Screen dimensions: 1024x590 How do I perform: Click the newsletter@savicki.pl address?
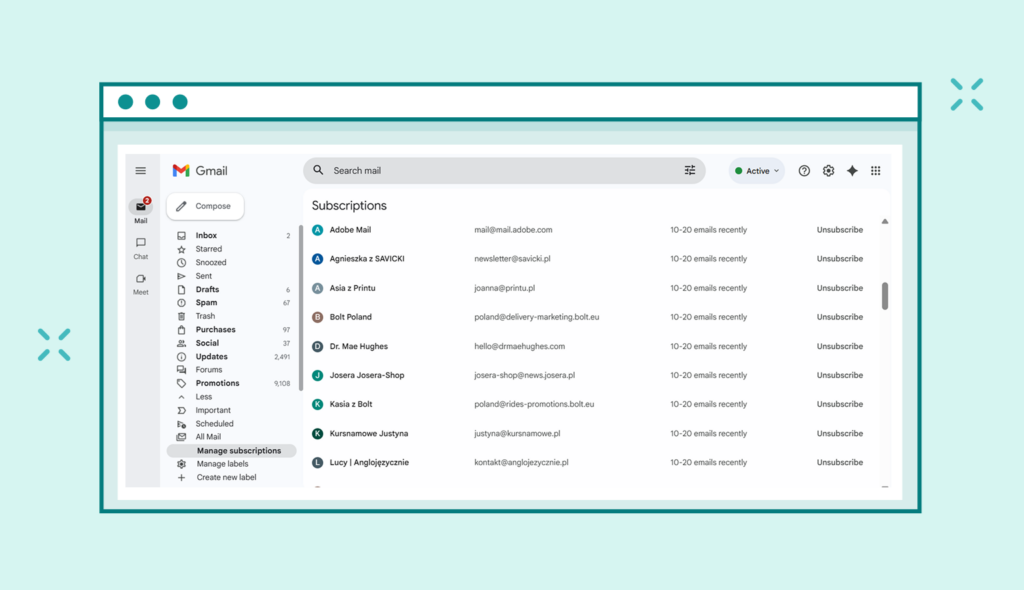[512, 259]
